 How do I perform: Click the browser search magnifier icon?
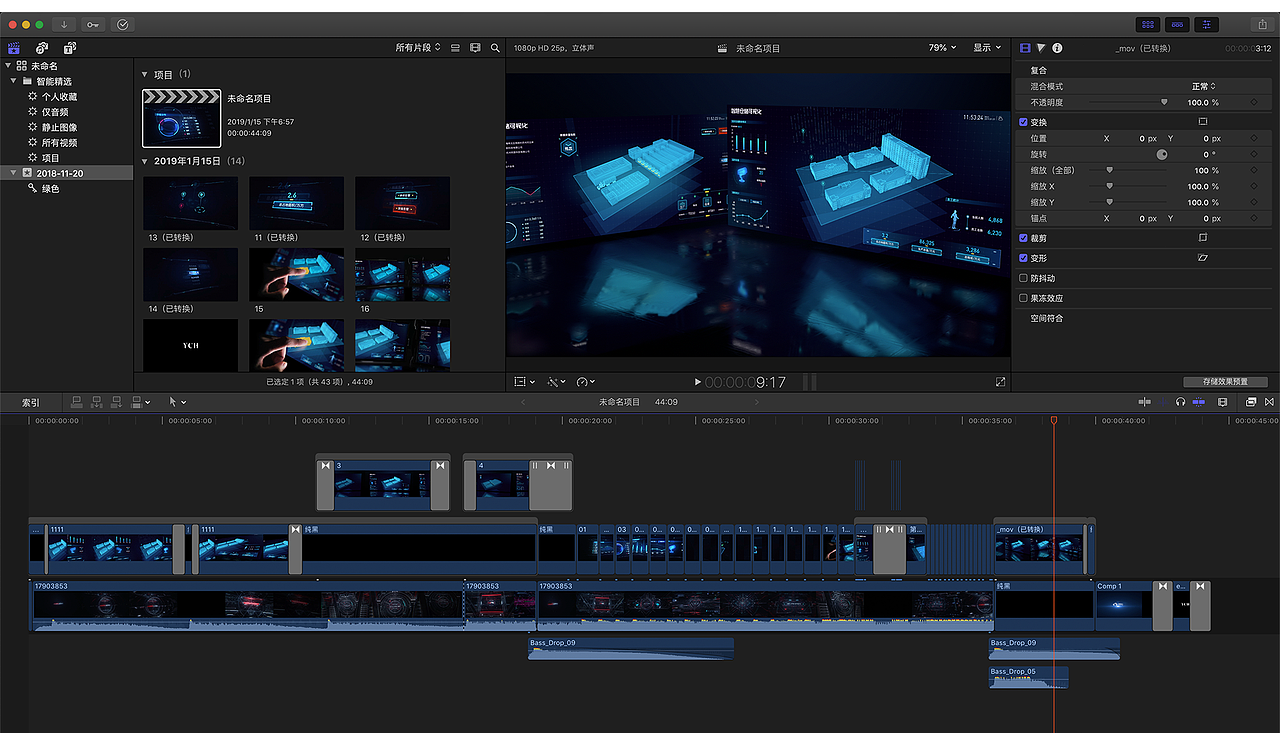[x=495, y=48]
